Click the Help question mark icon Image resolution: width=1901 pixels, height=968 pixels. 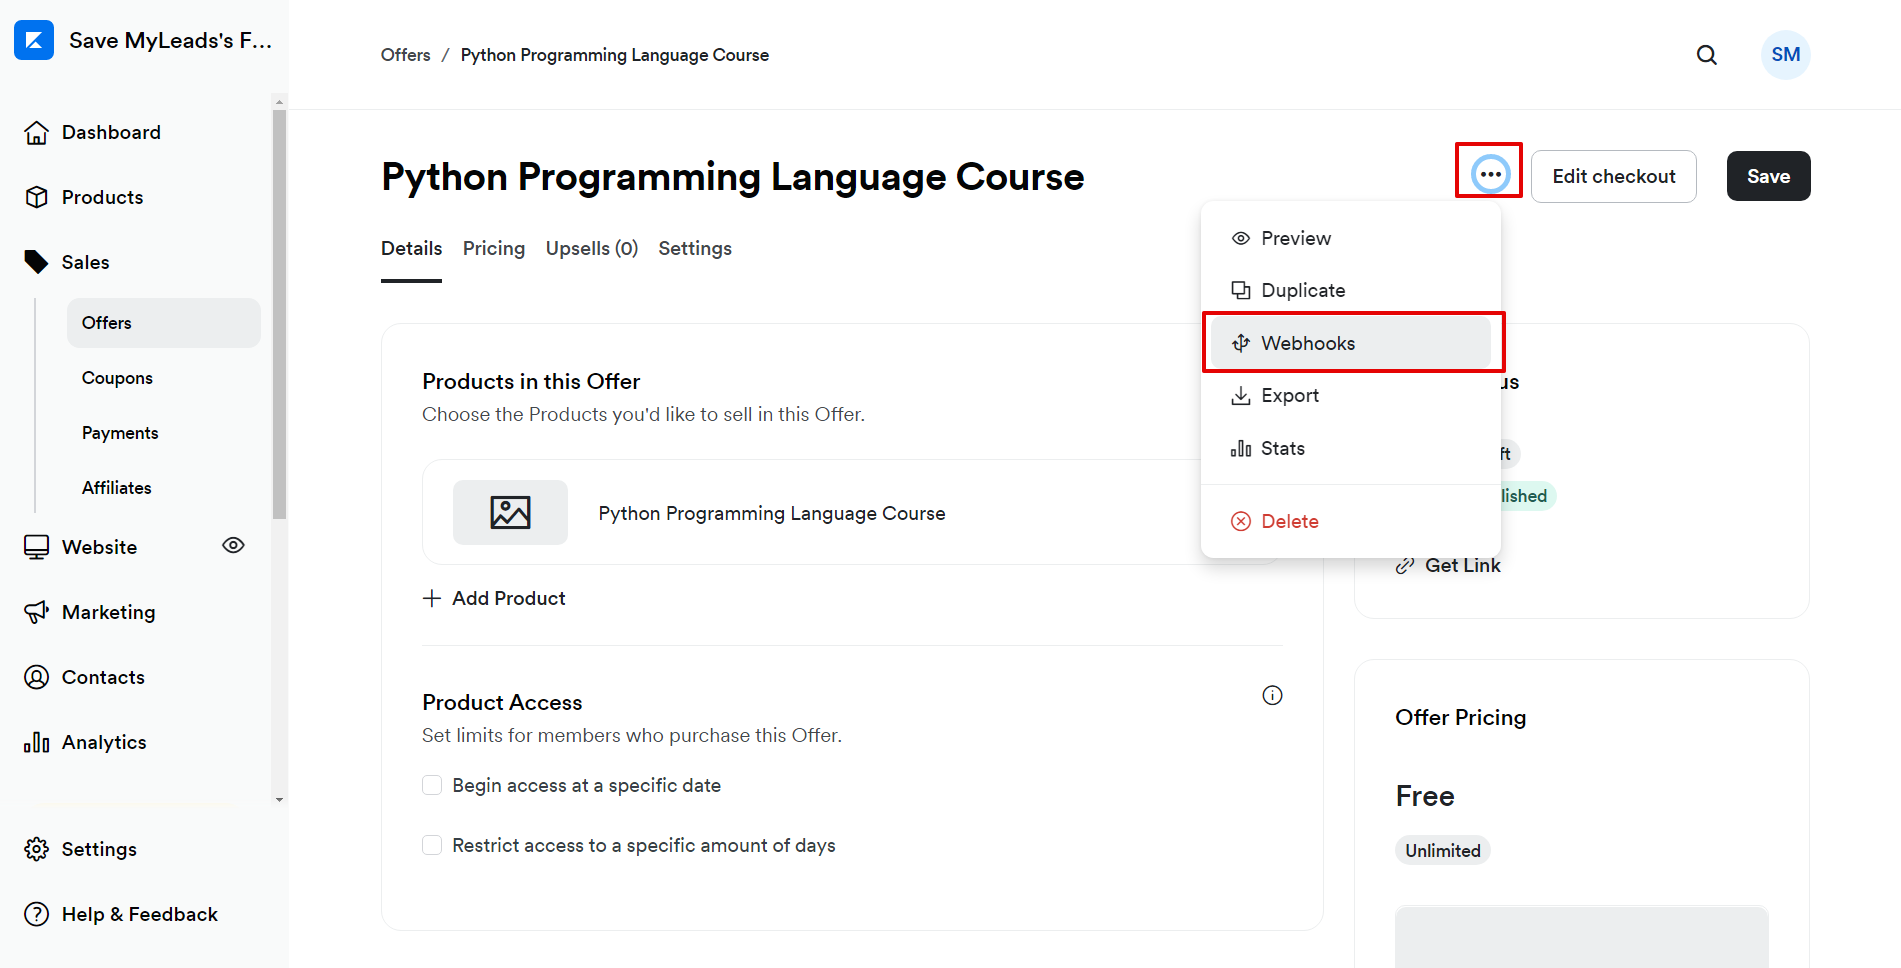click(37, 914)
